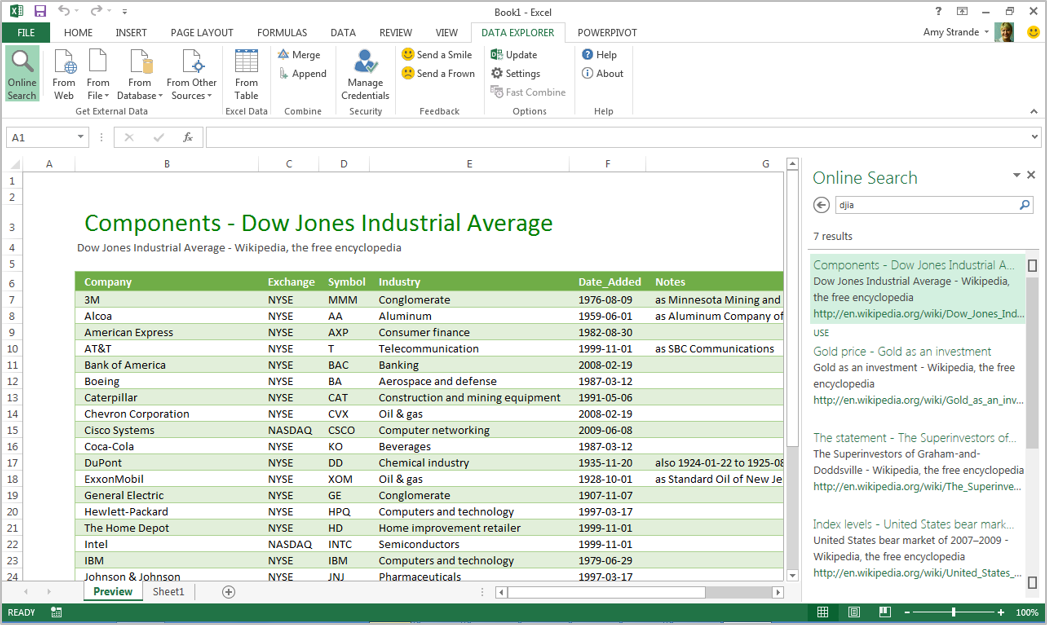The image size is (1047, 625).
Task: Expand the Name Box dropdown arrow
Action: [81, 138]
